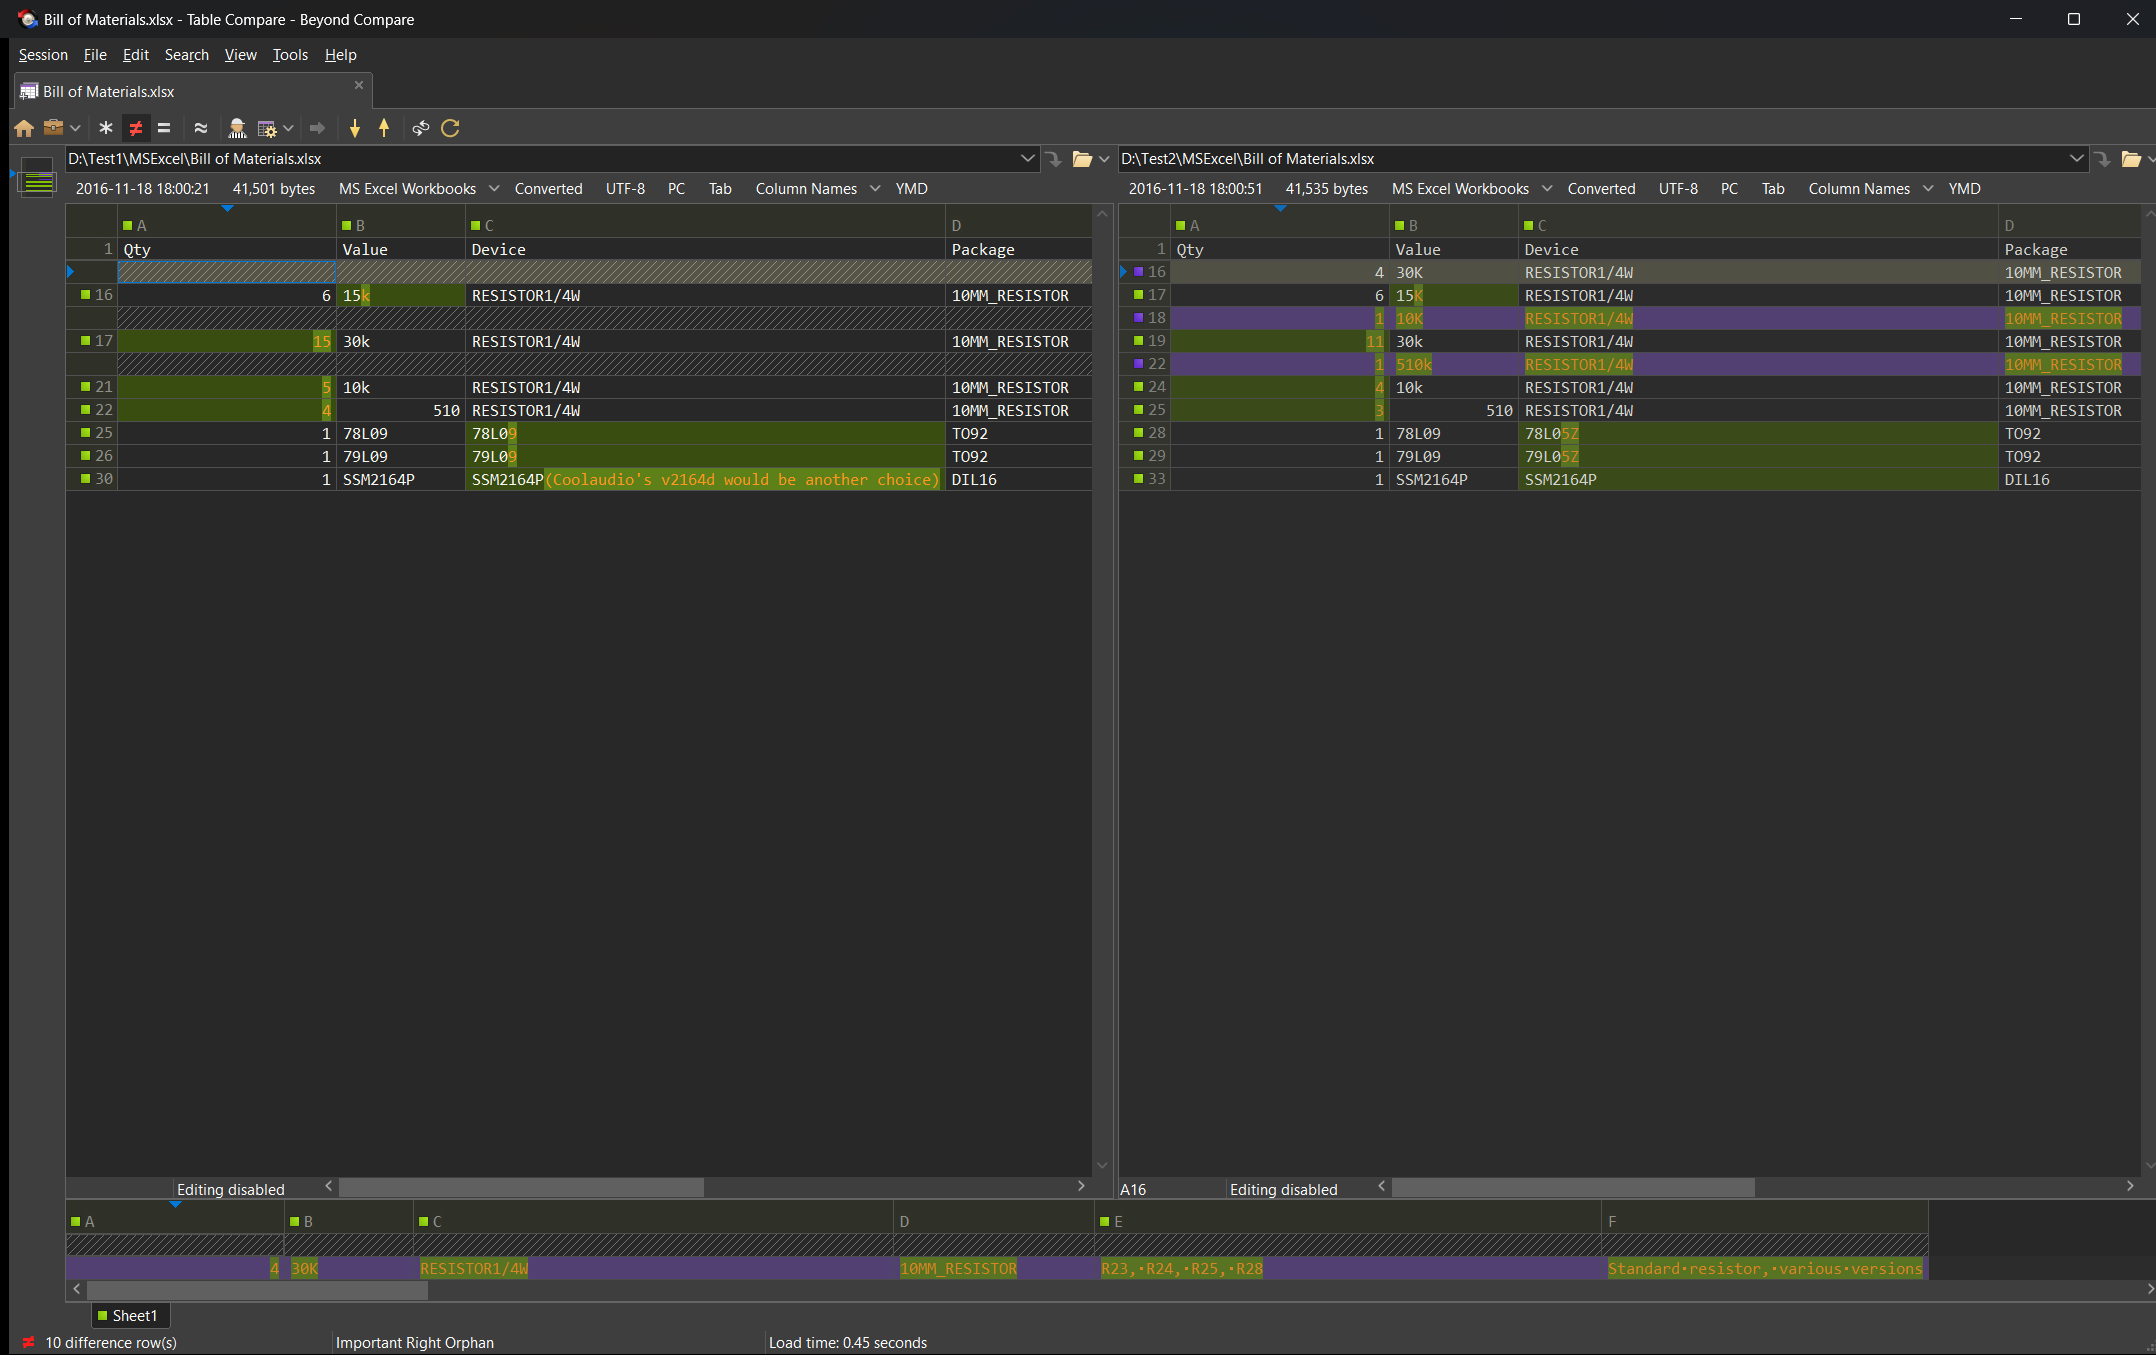Select right row 18 value 10K cell

[x=1454, y=319]
